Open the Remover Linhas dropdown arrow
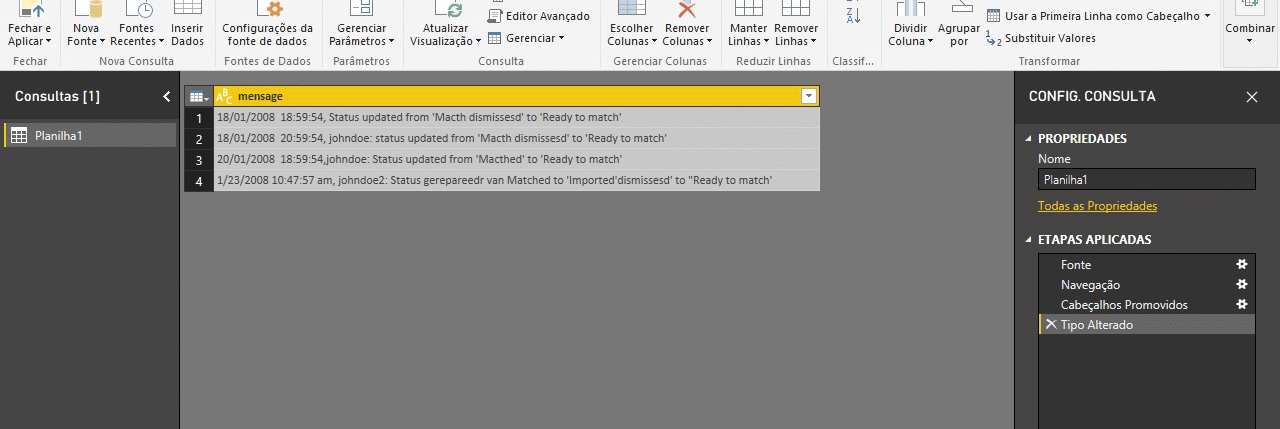The height and width of the screenshot is (429, 1280). point(813,42)
